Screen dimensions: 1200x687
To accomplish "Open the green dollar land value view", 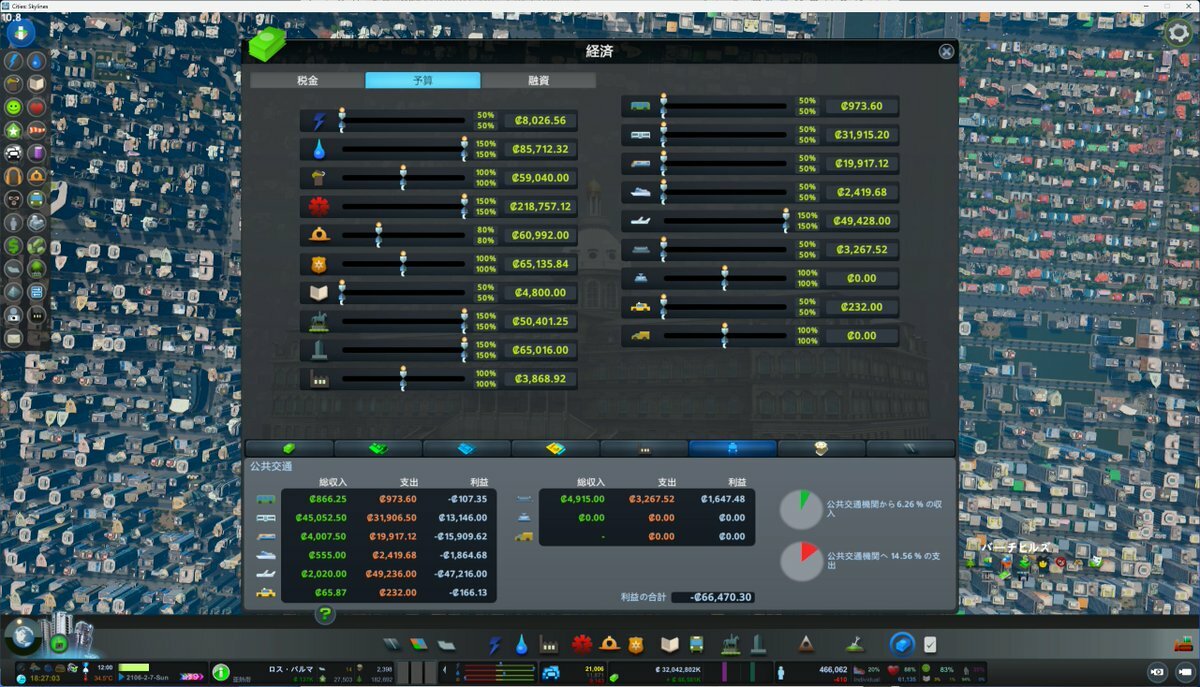I will [x=14, y=245].
